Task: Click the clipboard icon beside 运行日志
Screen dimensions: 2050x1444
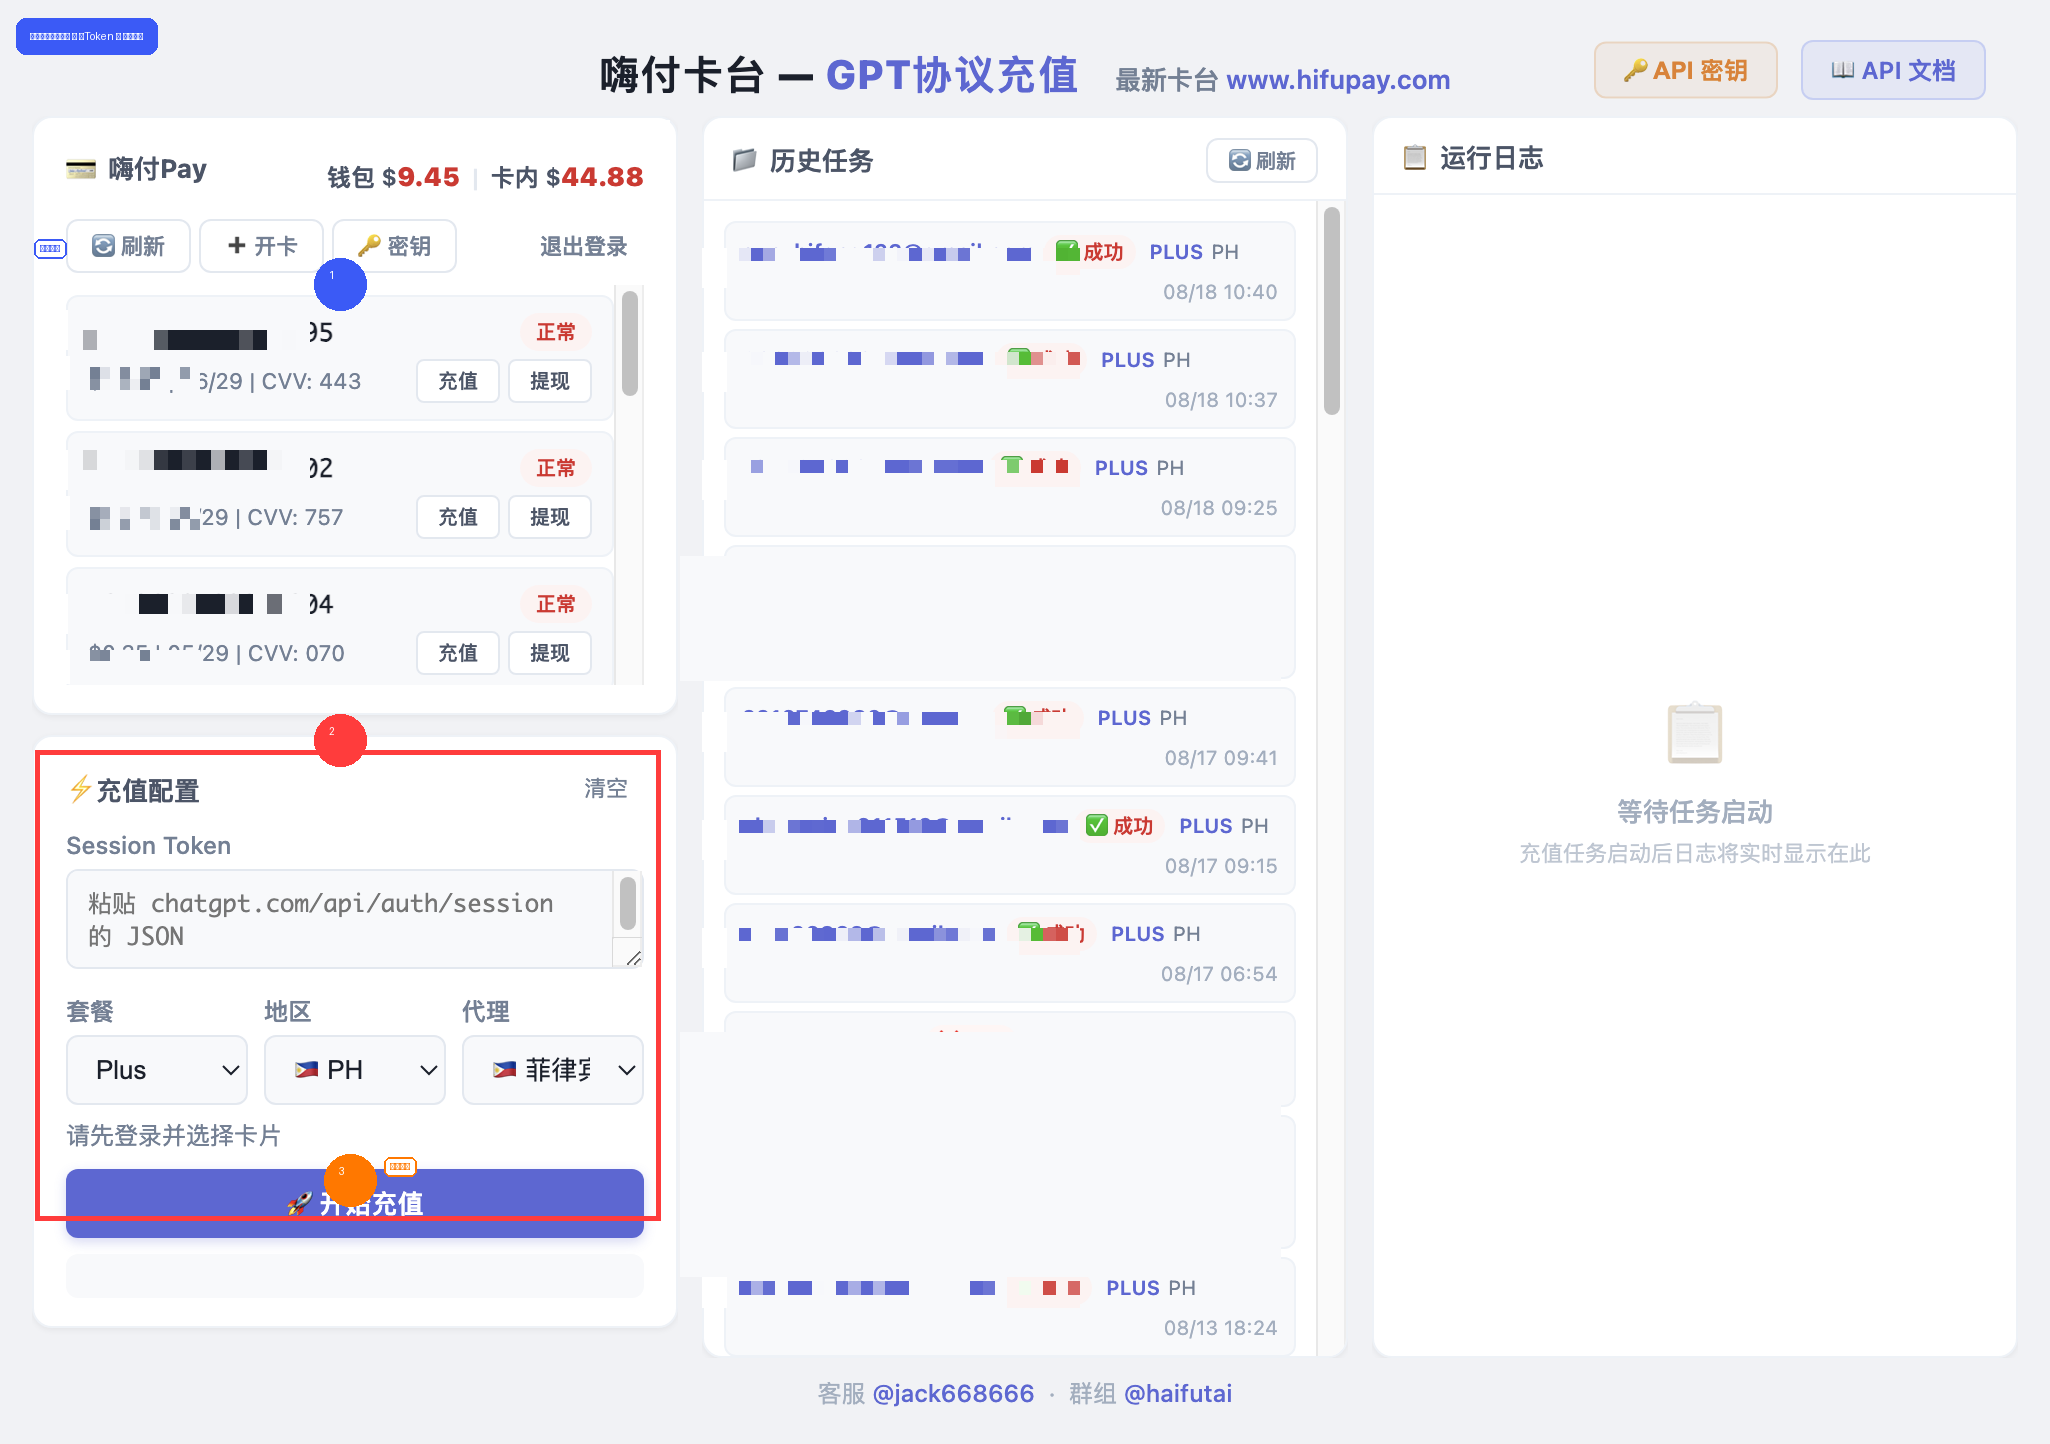Action: tap(1415, 158)
